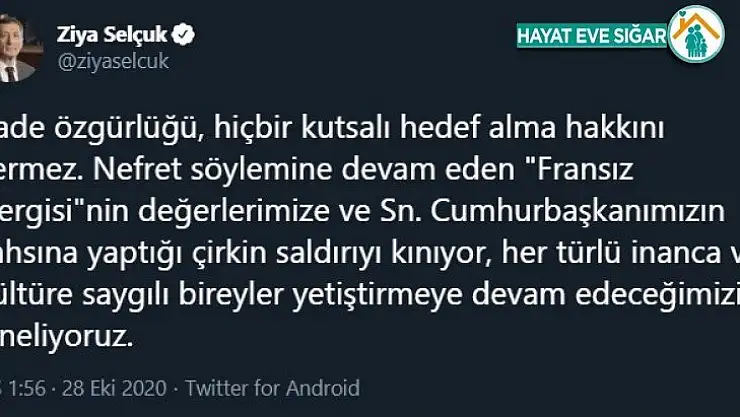Click the HAYAT EVE SIĞAR green banner

590,37
